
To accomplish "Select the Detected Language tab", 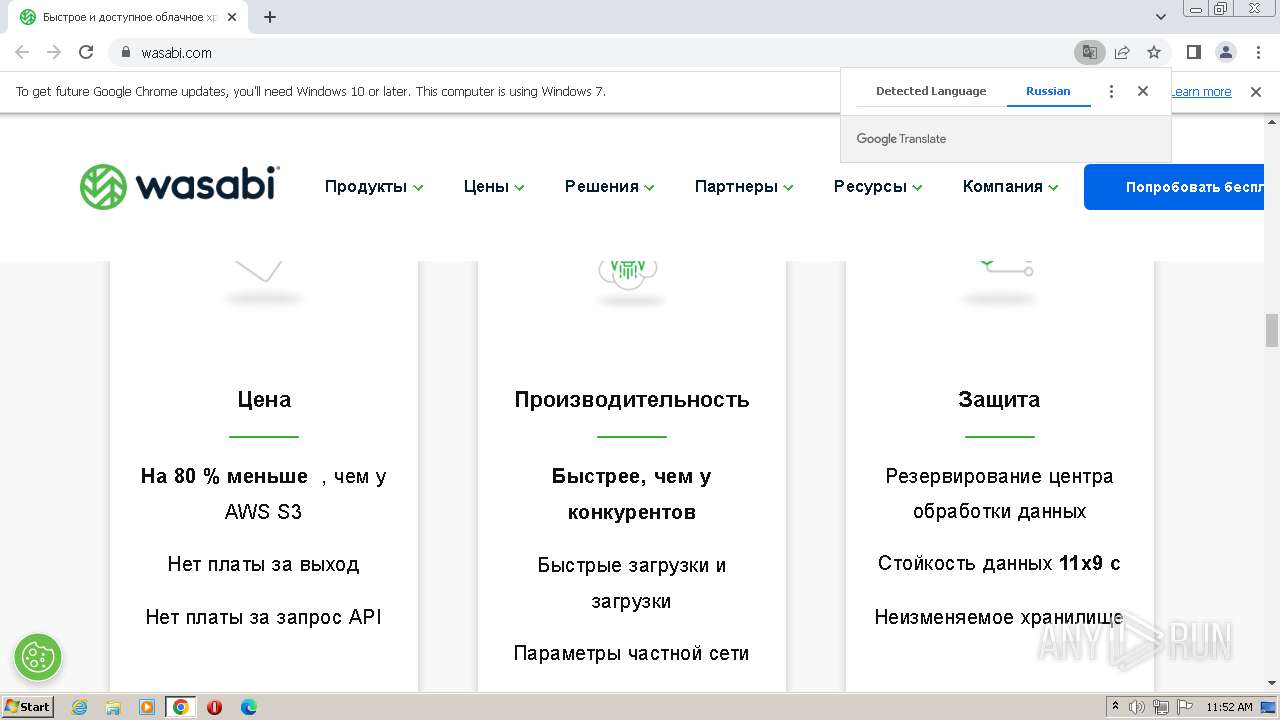I will pos(931,91).
